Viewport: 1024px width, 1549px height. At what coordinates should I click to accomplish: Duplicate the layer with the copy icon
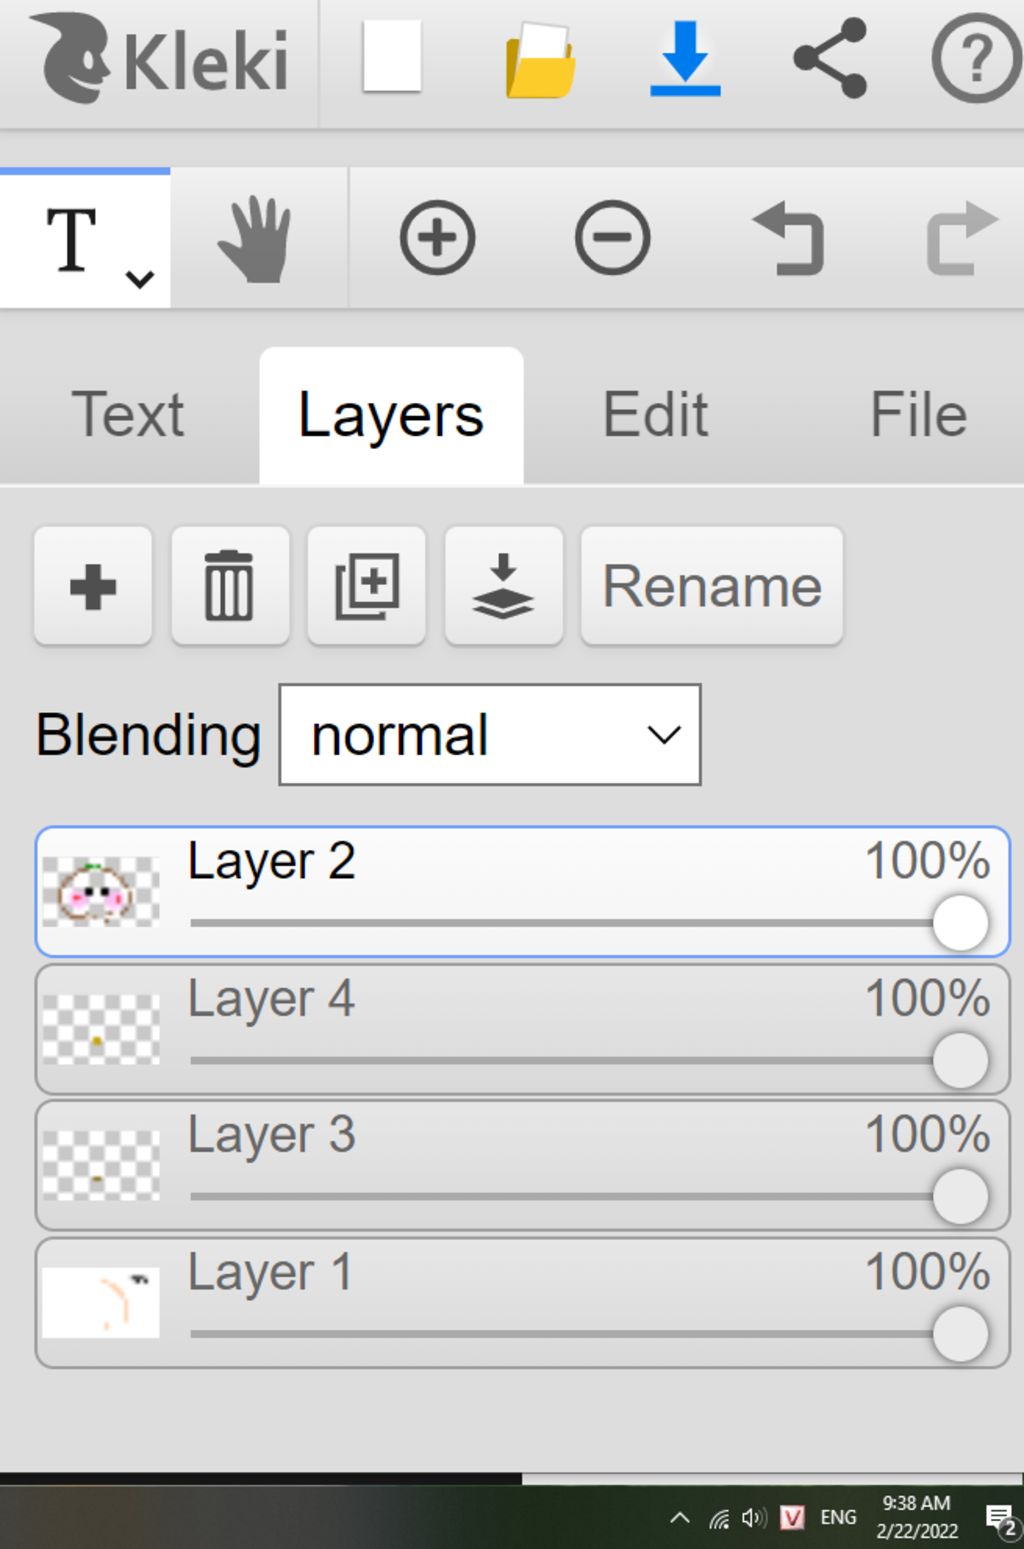(x=367, y=586)
